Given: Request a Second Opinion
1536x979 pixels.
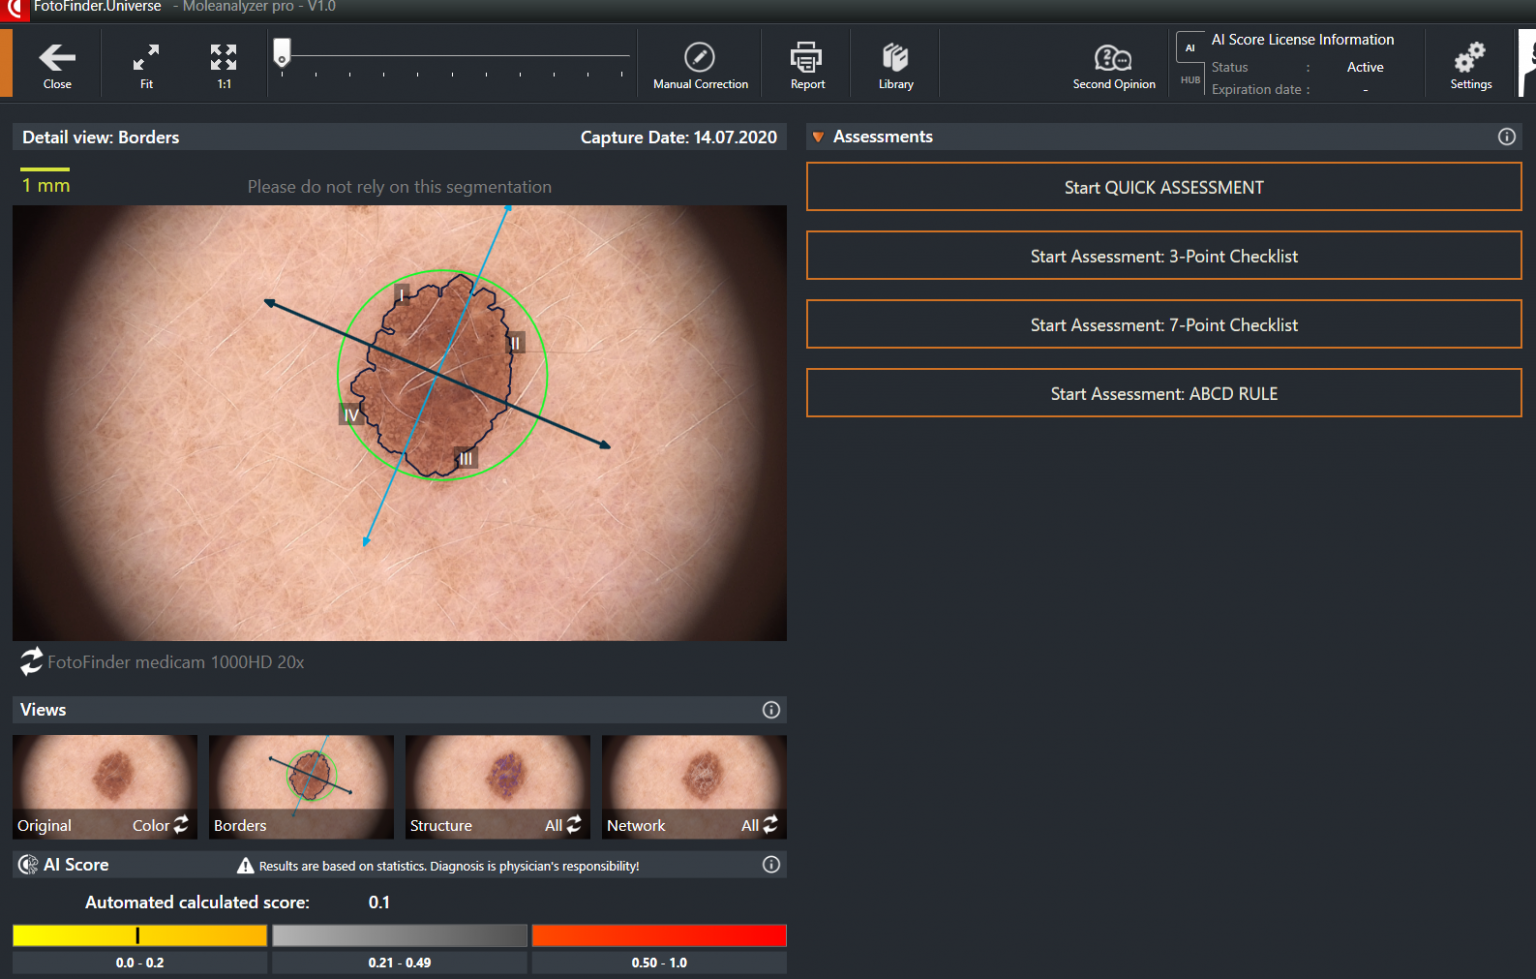Looking at the screenshot, I should [1113, 62].
